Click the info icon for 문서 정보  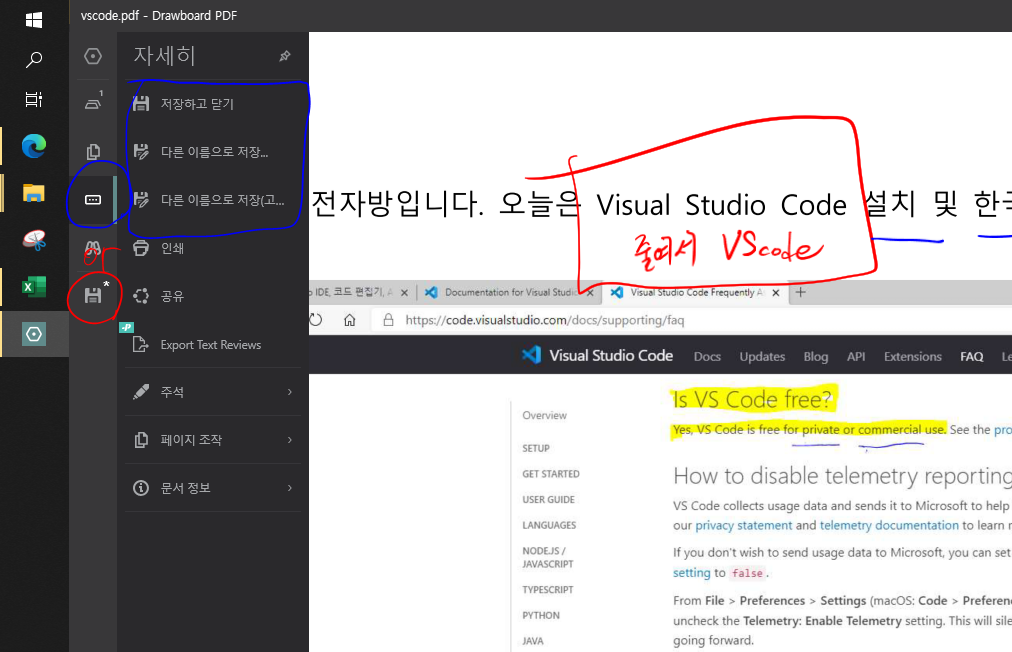[141, 488]
